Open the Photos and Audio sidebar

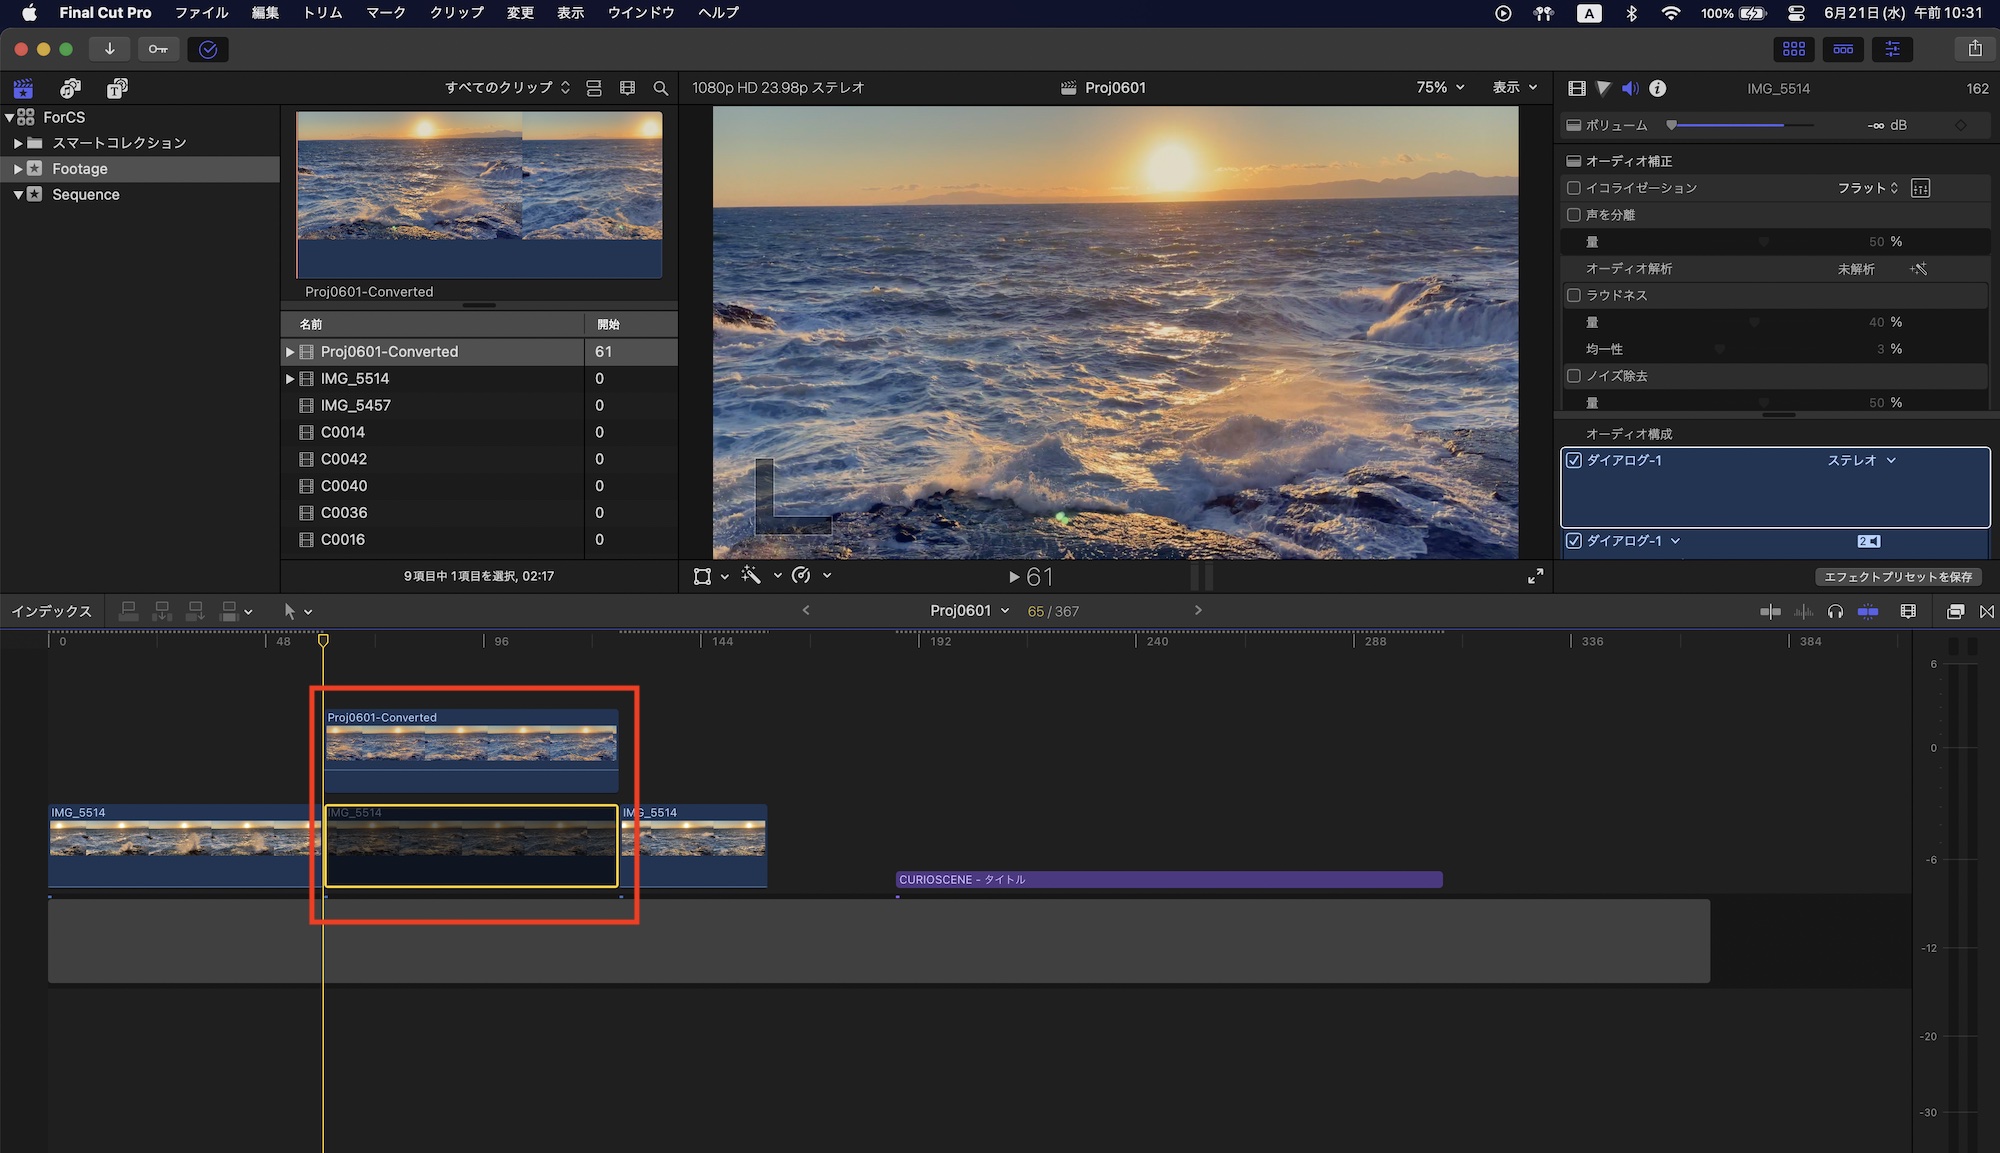[x=70, y=88]
